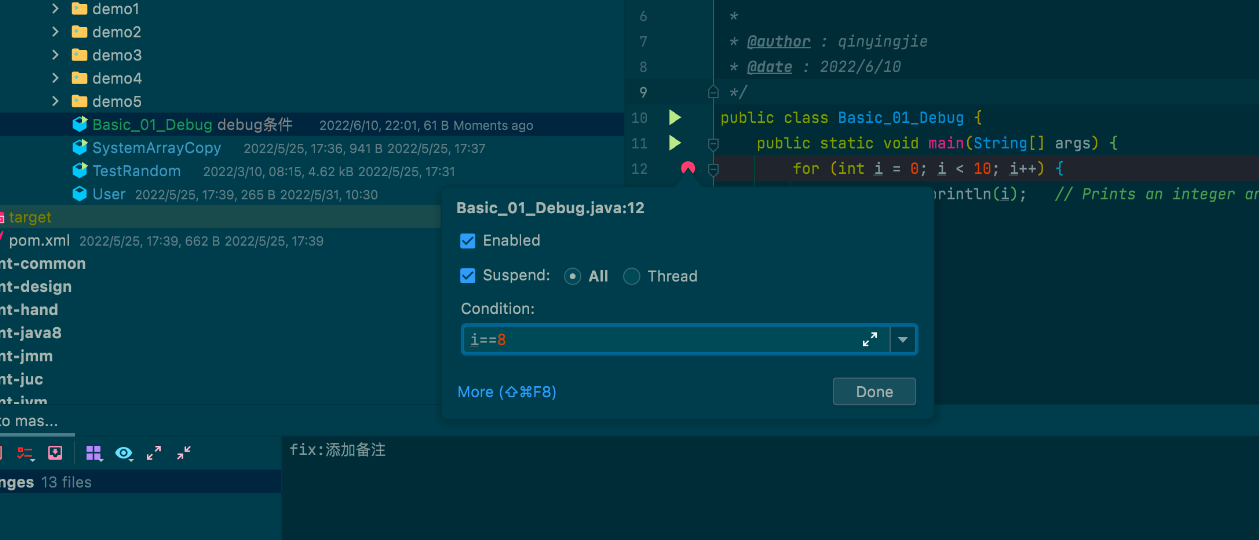The image size is (1259, 540).
Task: Click the red breakpoint on line 12
Action: click(x=687, y=168)
